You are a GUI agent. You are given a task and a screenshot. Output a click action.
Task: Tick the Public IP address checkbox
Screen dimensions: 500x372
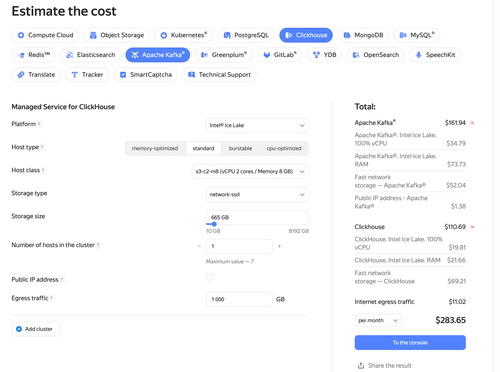point(209,277)
